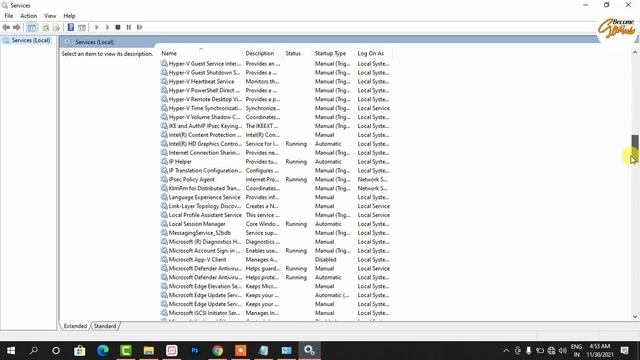Open the green Camtasia taskbar icon

point(126,351)
